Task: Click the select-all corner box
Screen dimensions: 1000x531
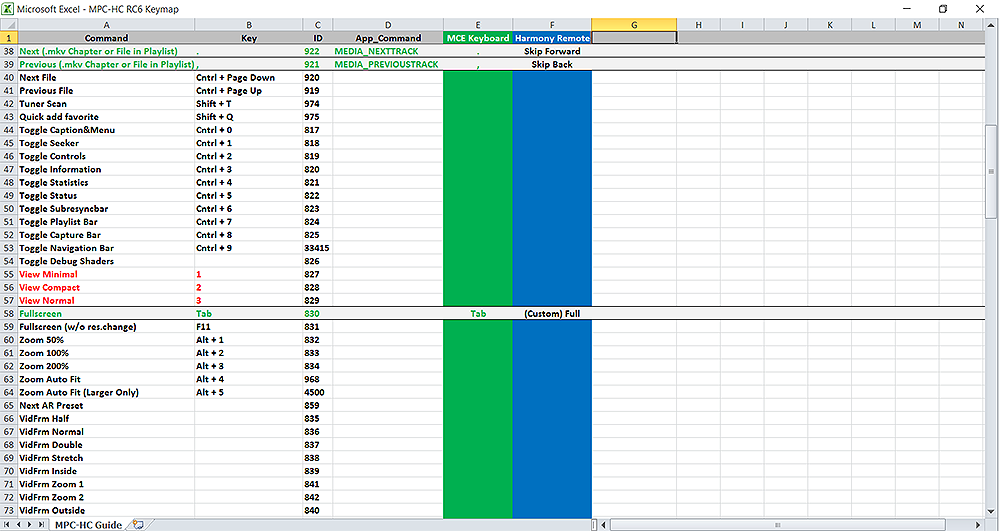Action: point(8,25)
